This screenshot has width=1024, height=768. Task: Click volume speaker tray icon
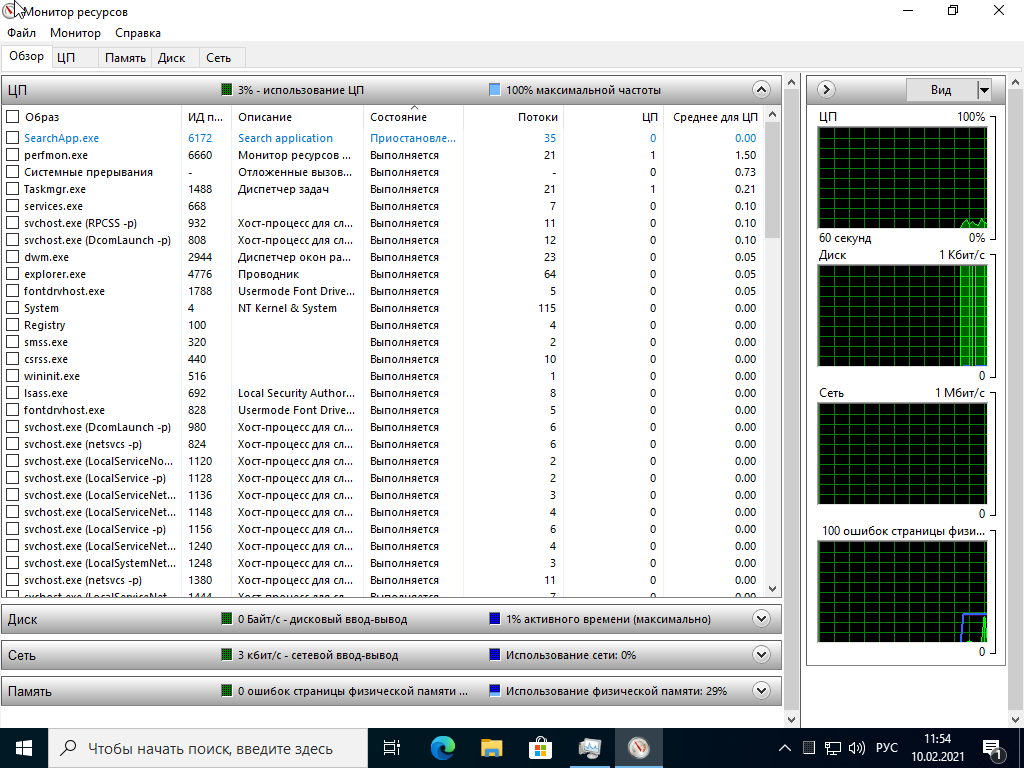856,748
